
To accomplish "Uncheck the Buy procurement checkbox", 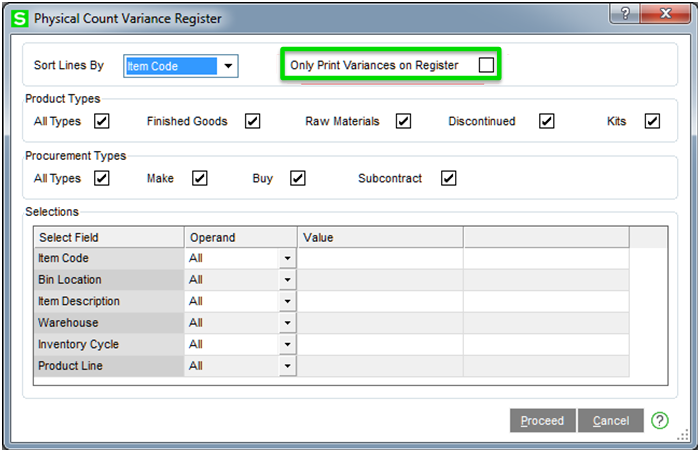I will (298, 178).
